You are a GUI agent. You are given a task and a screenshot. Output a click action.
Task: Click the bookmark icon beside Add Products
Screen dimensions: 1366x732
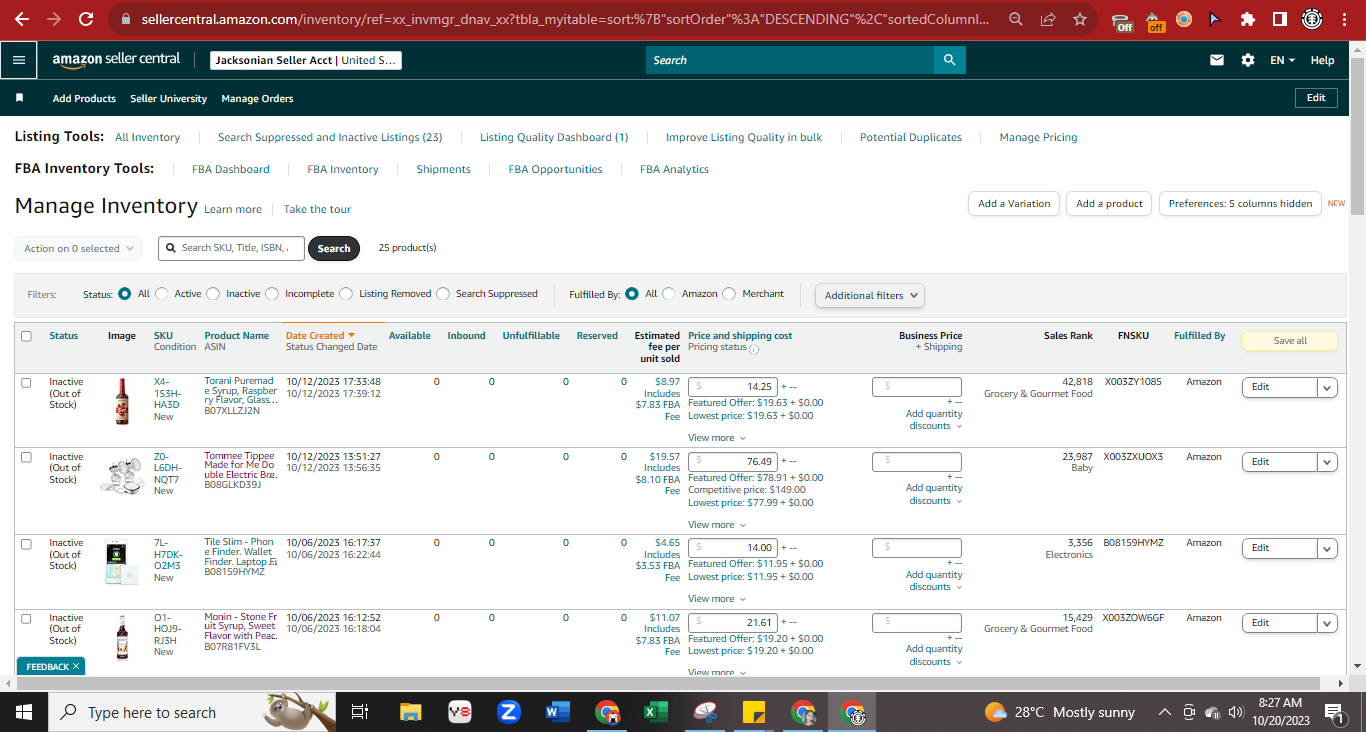19,98
